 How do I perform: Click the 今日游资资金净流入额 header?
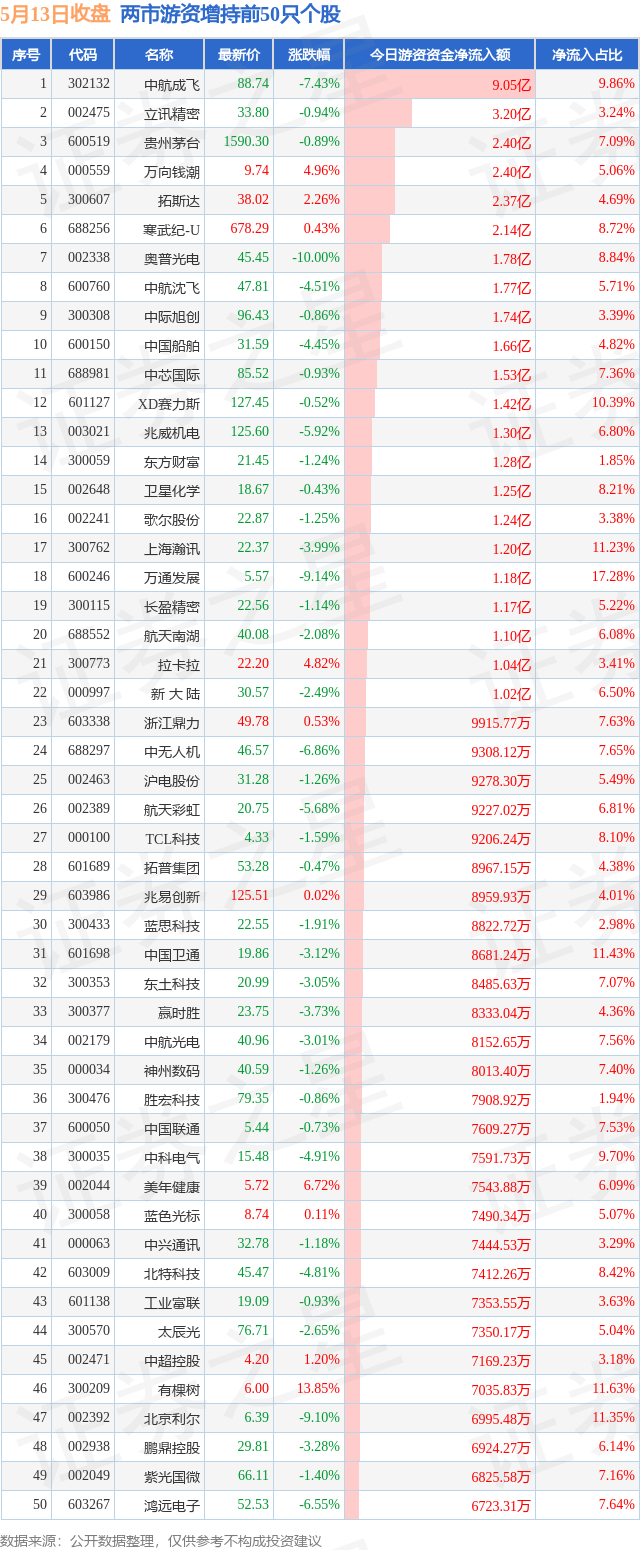pos(440,55)
